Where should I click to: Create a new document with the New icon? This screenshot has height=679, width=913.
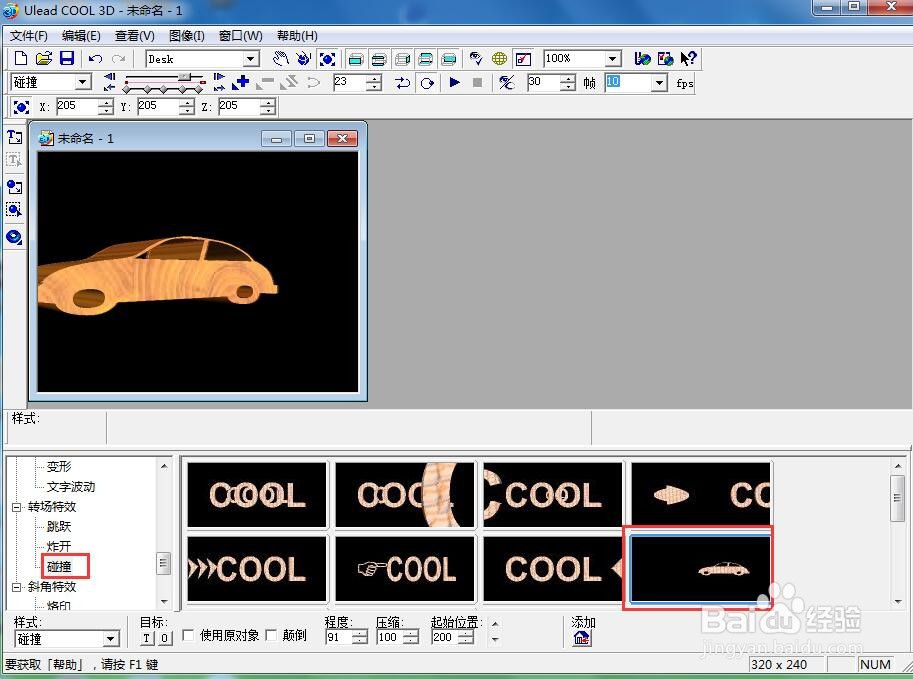(x=20, y=58)
